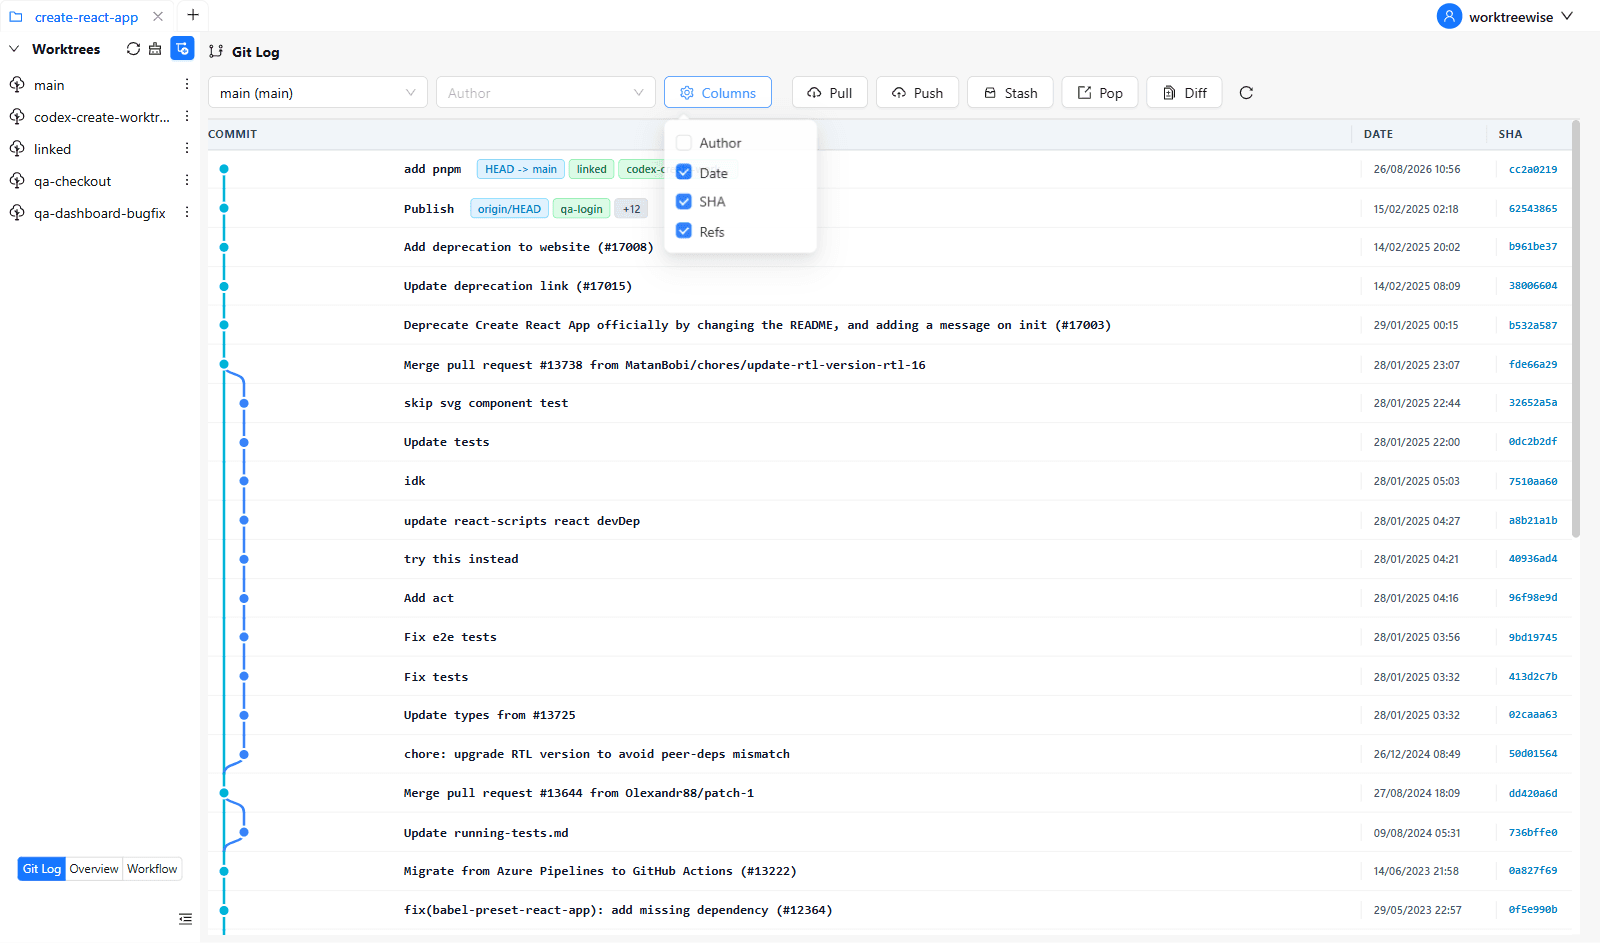Click the Push button
The image size is (1600, 950).
917,93
